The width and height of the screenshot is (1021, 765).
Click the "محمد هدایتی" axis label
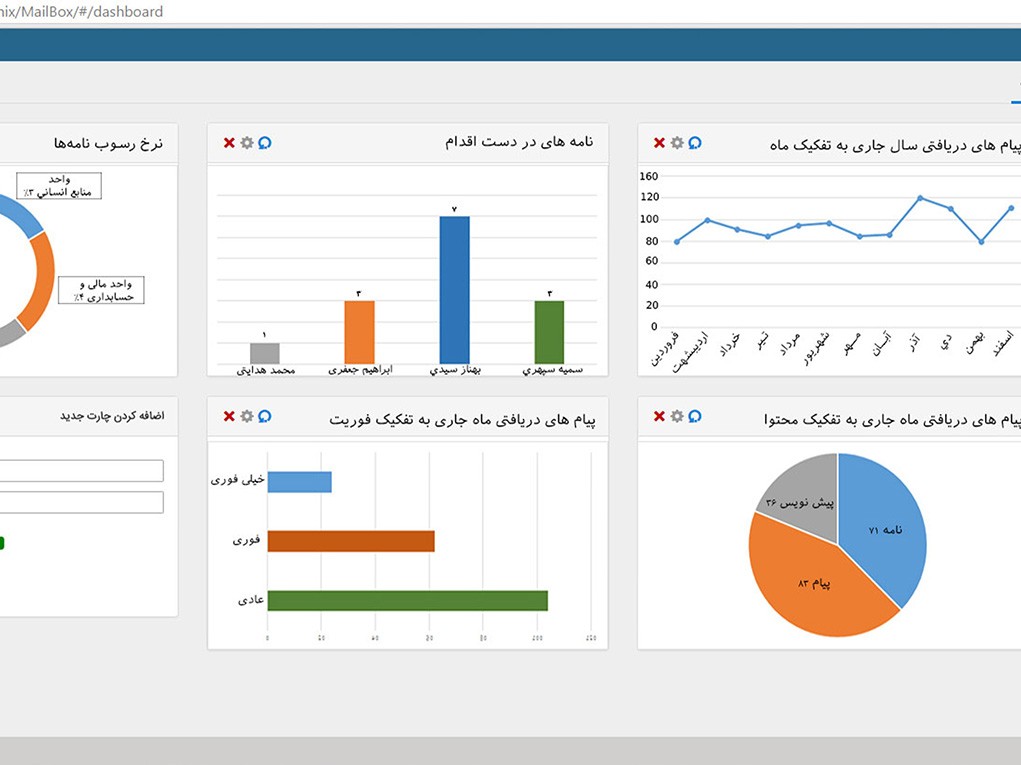265,370
